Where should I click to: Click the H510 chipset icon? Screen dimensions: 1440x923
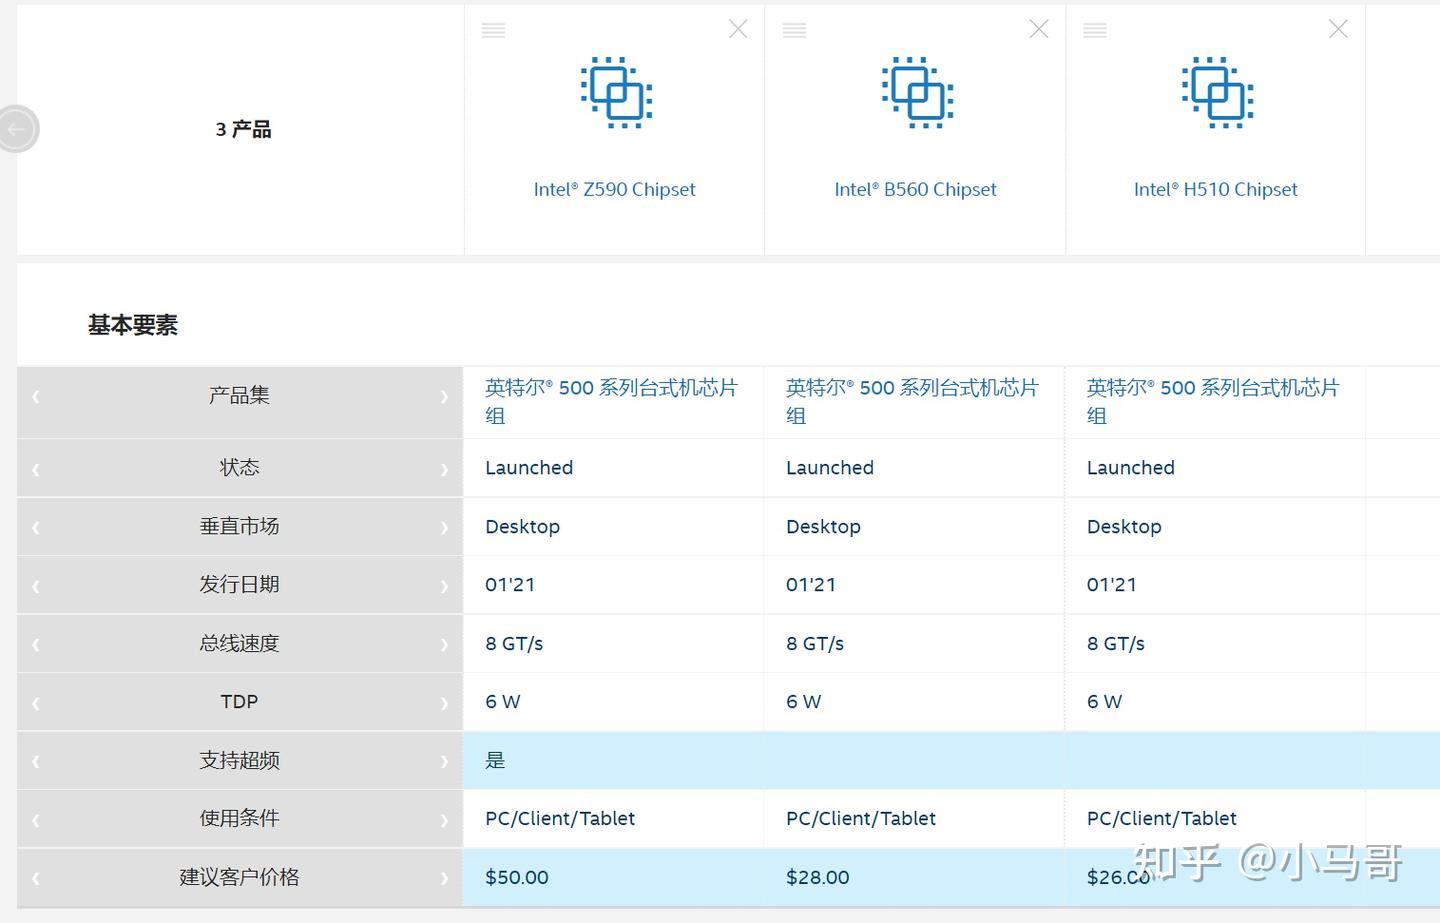coord(1217,93)
